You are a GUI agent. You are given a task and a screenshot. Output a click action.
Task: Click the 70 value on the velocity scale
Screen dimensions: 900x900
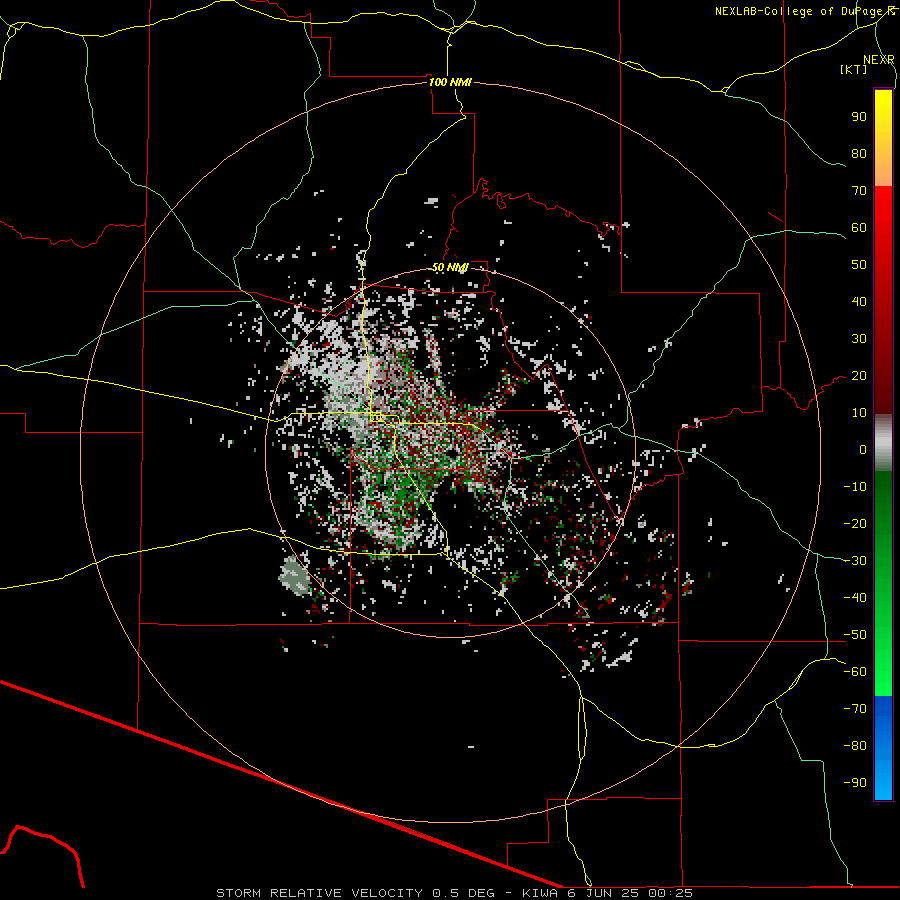coord(859,191)
